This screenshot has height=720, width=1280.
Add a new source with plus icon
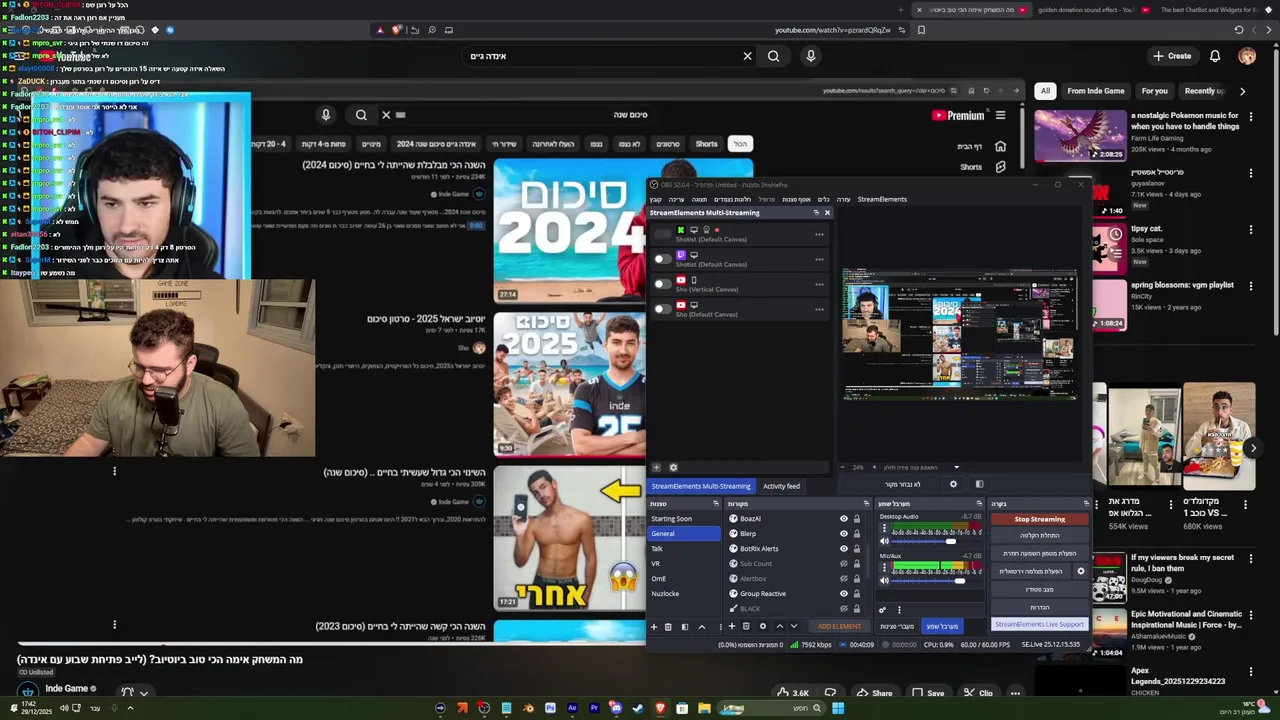pyautogui.click(x=732, y=626)
